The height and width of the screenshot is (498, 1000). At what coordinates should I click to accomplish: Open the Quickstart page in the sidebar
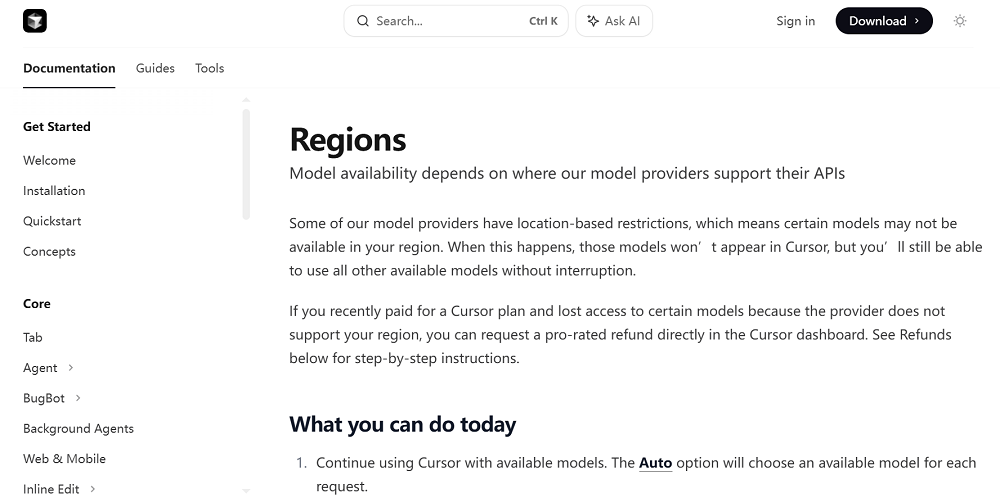pyautogui.click(x=52, y=221)
